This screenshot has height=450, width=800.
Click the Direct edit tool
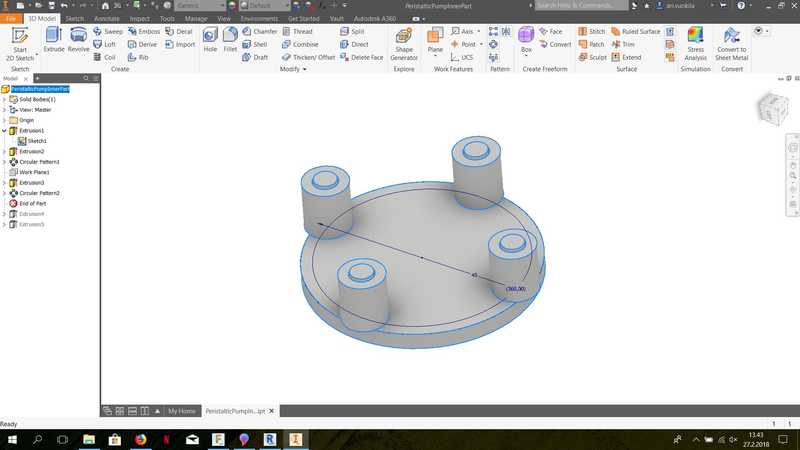[354, 44]
